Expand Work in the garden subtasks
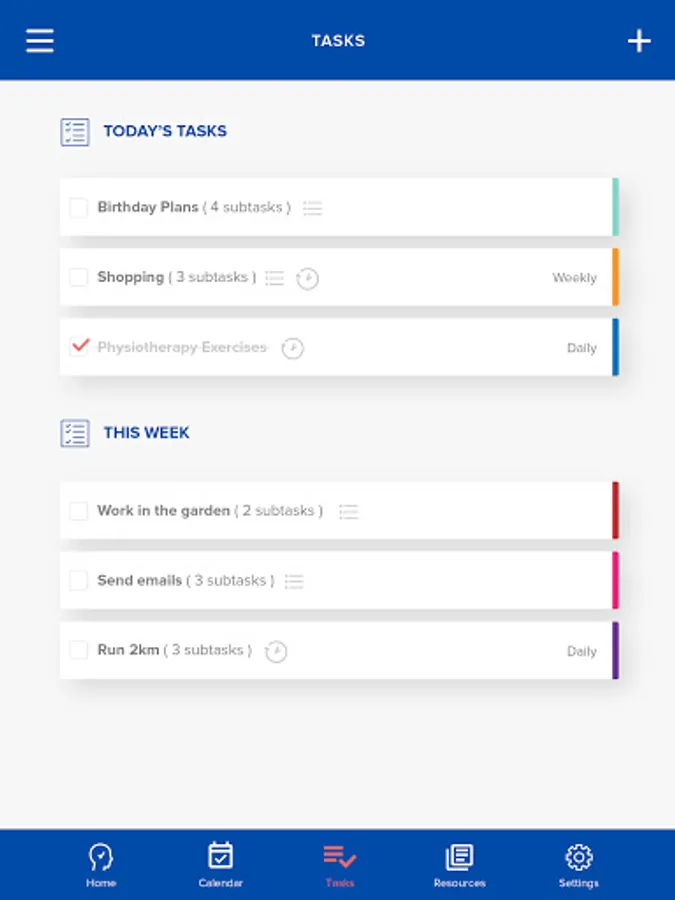 pos(349,511)
